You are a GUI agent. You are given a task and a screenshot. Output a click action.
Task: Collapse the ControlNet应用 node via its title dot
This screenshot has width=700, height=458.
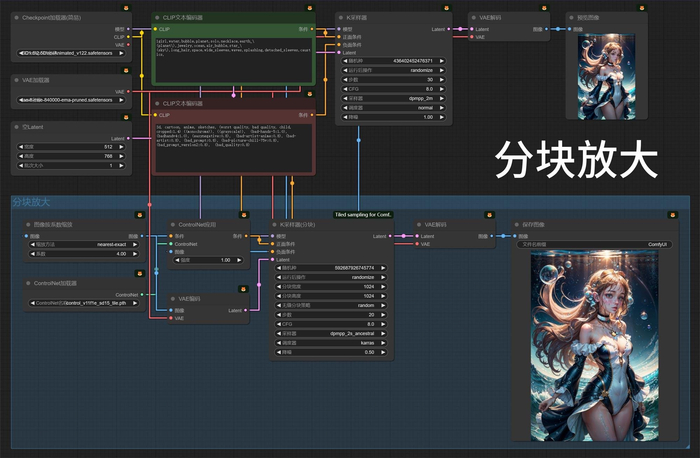pos(173,225)
